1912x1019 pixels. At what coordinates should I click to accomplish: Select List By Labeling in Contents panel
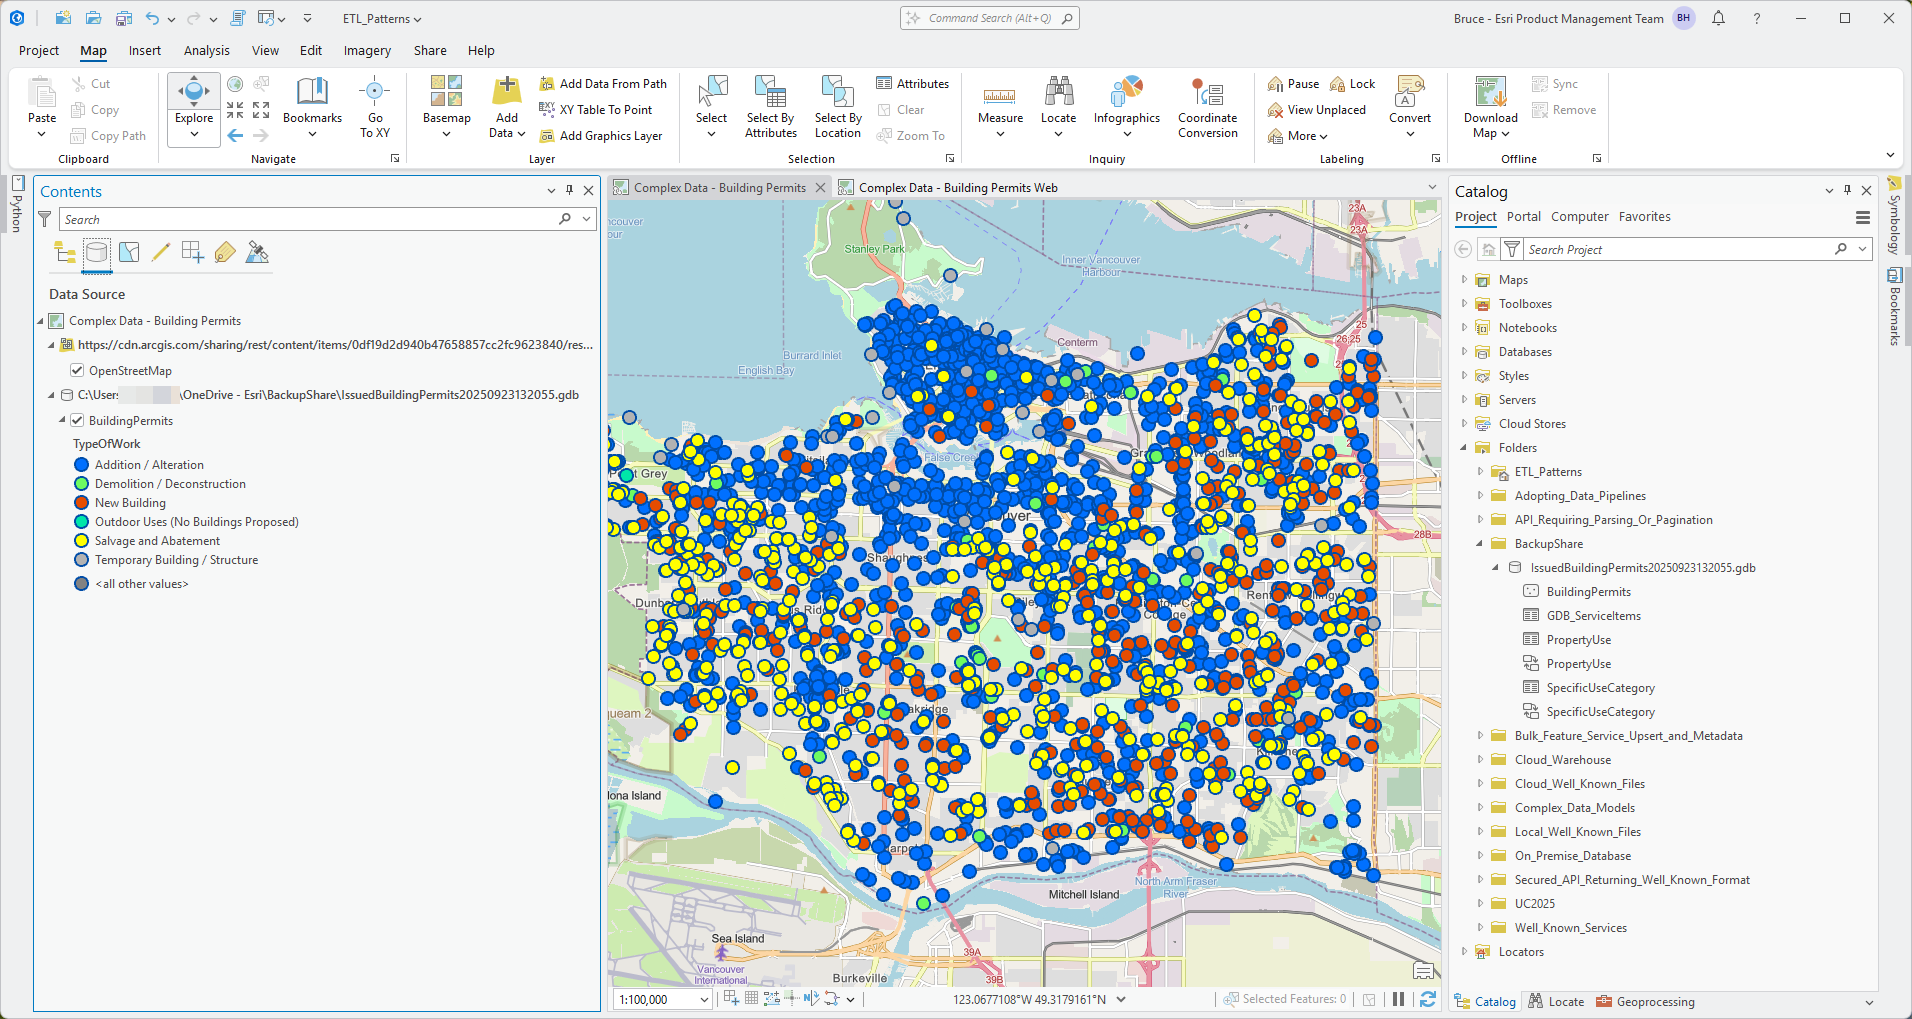225,252
